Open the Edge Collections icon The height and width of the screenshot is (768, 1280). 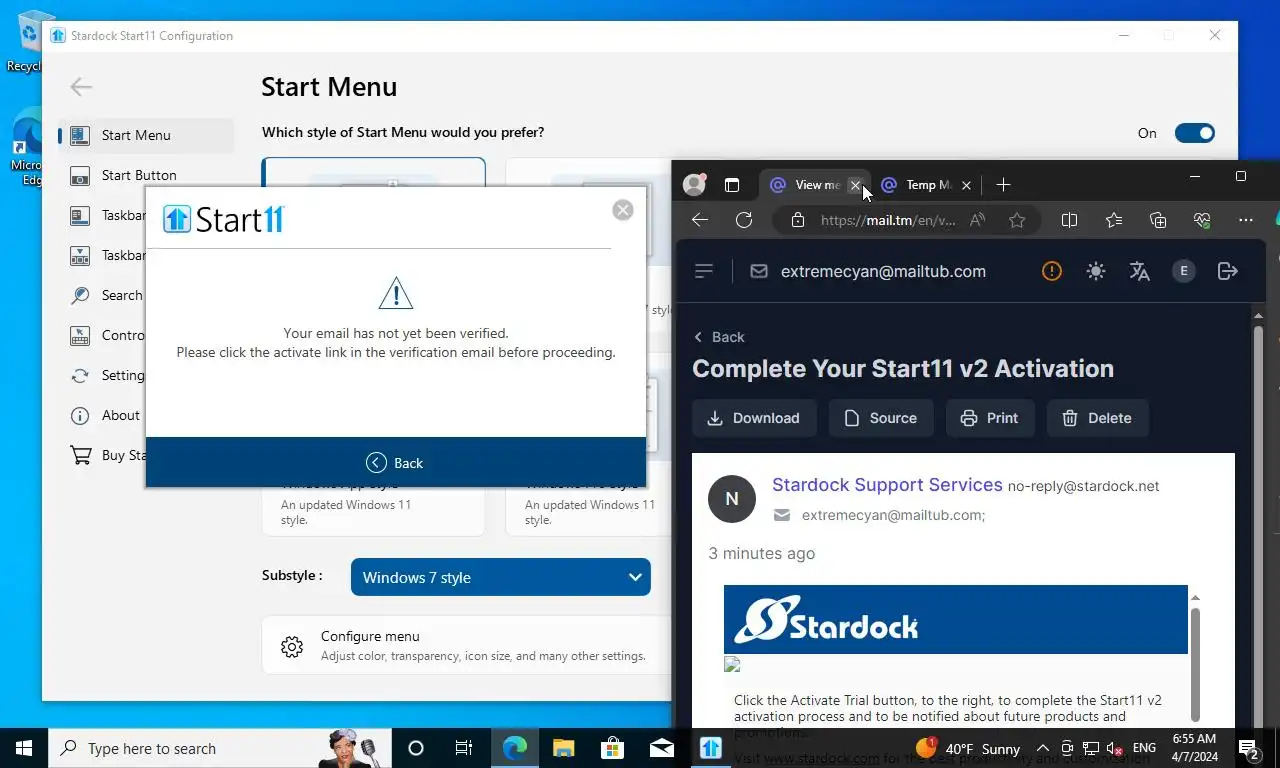(x=1158, y=220)
